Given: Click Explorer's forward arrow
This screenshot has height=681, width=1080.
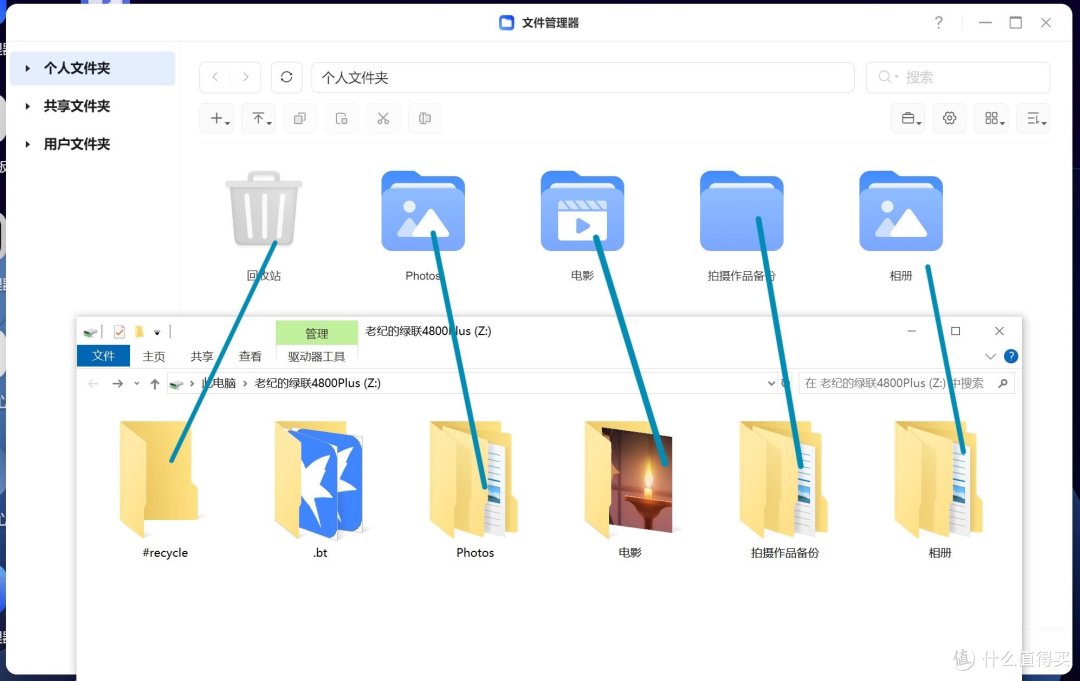Looking at the screenshot, I should (x=118, y=384).
